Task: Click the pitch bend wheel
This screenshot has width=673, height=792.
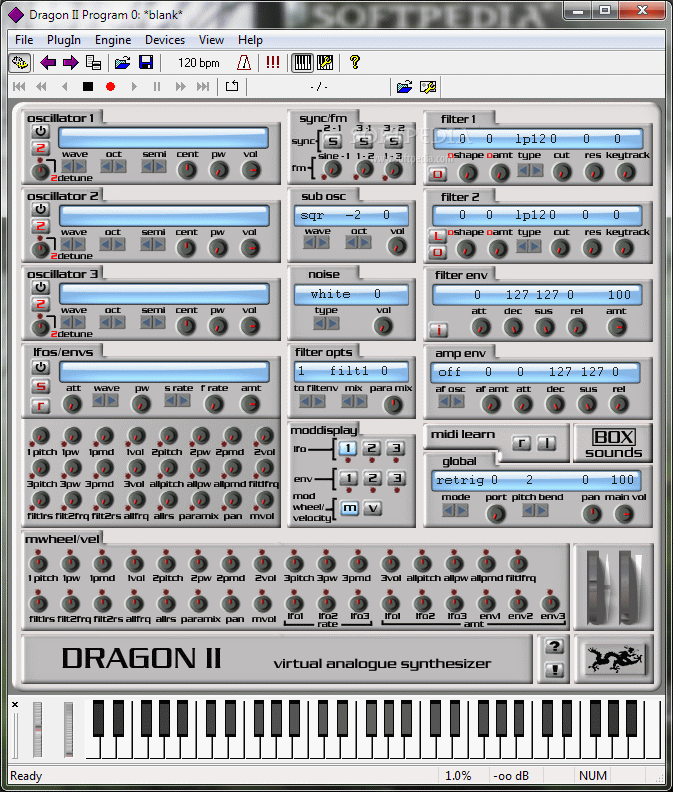Action: (x=598, y=587)
